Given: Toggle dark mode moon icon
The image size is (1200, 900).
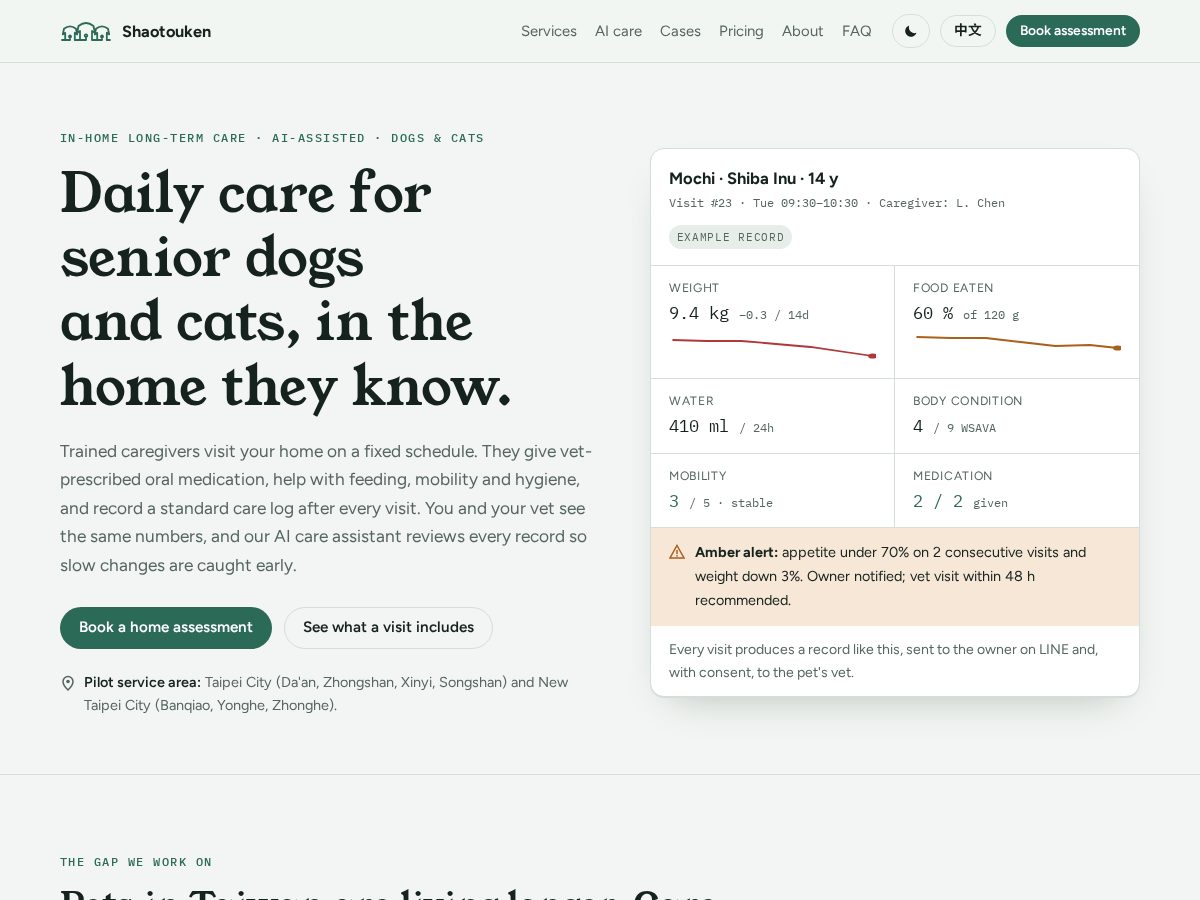Looking at the screenshot, I should 910,31.
